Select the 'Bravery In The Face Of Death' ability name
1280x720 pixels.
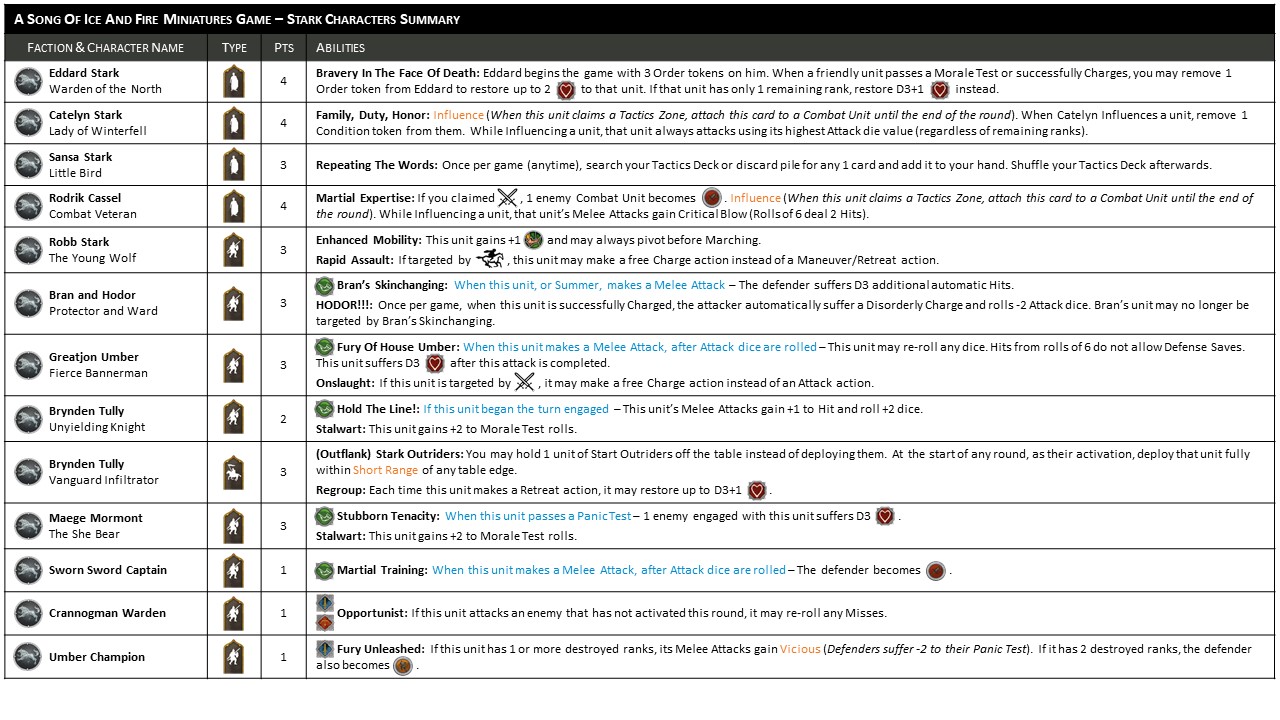(398, 73)
